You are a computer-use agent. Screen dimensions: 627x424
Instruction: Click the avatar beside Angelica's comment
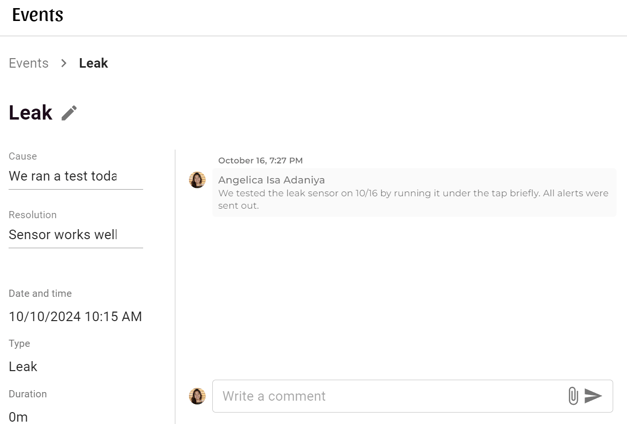(x=197, y=180)
